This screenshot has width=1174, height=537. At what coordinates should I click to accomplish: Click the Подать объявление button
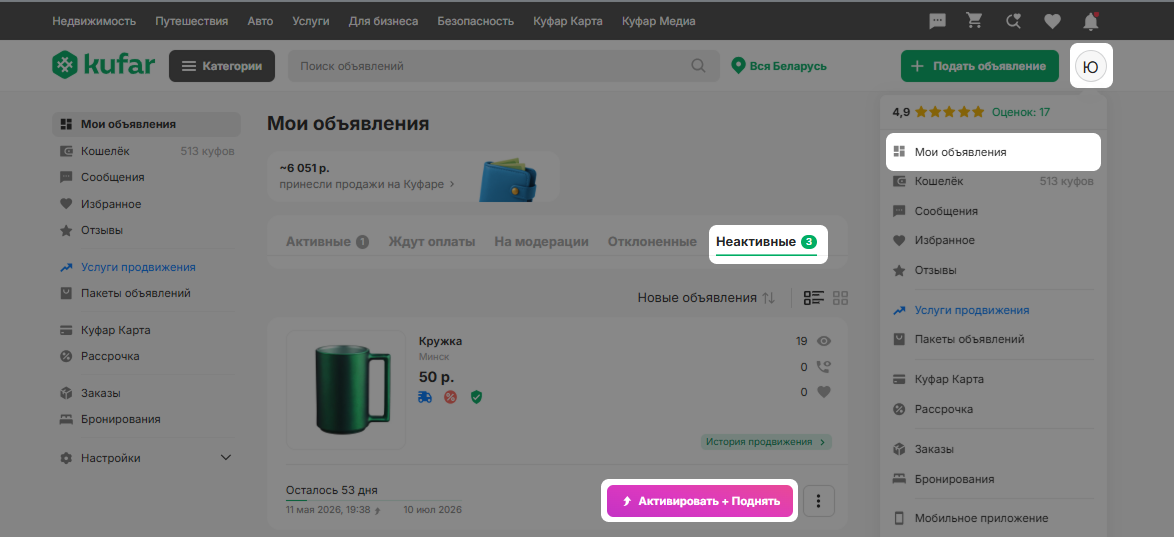[979, 66]
